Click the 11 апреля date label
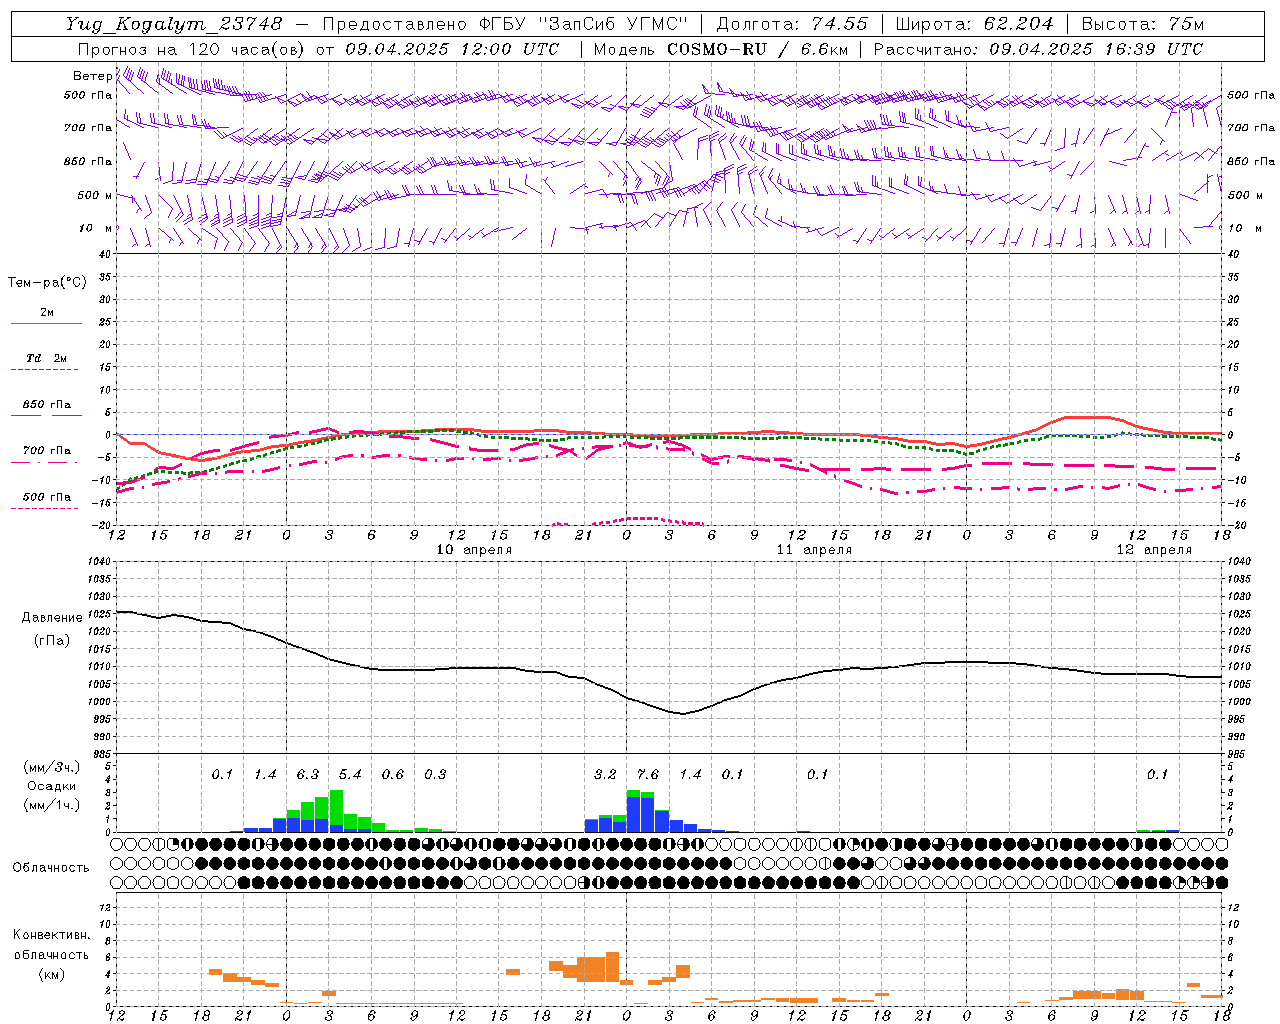1280x1024 pixels. pyautogui.click(x=814, y=550)
